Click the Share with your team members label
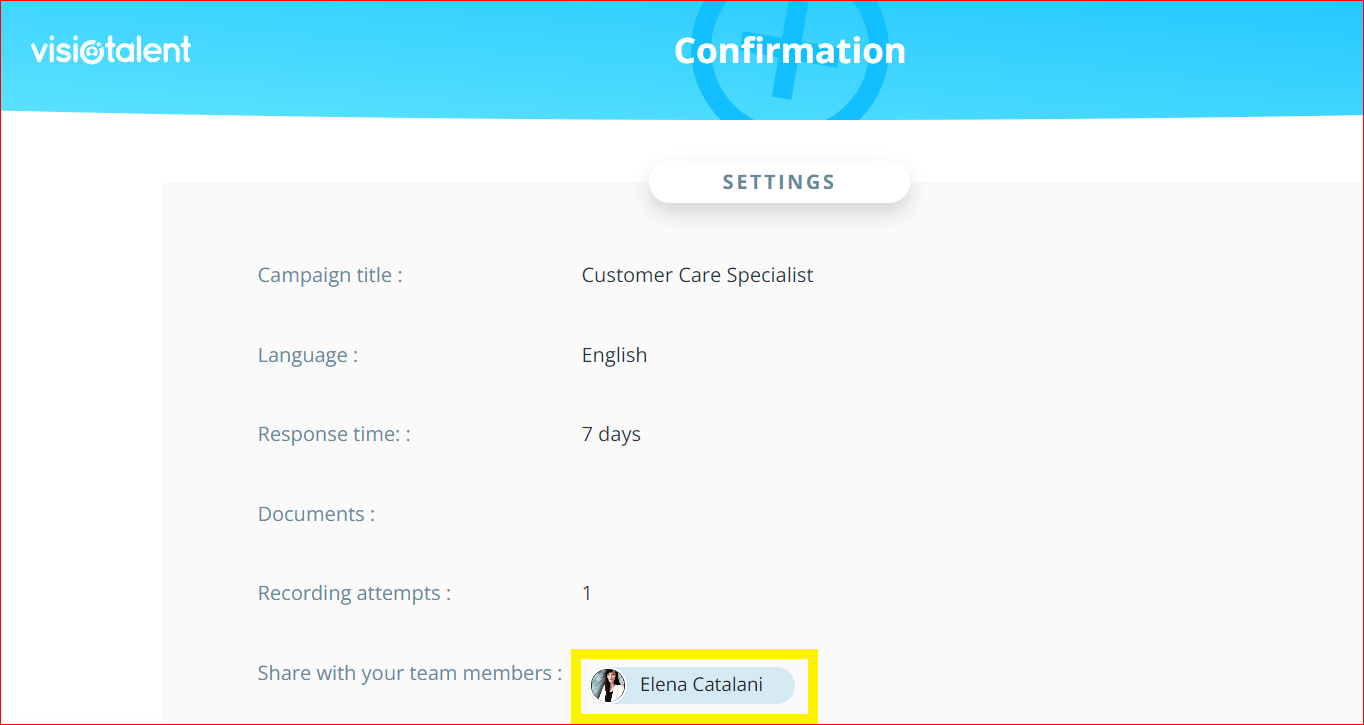Viewport: 1364px width, 725px height. 409,673
